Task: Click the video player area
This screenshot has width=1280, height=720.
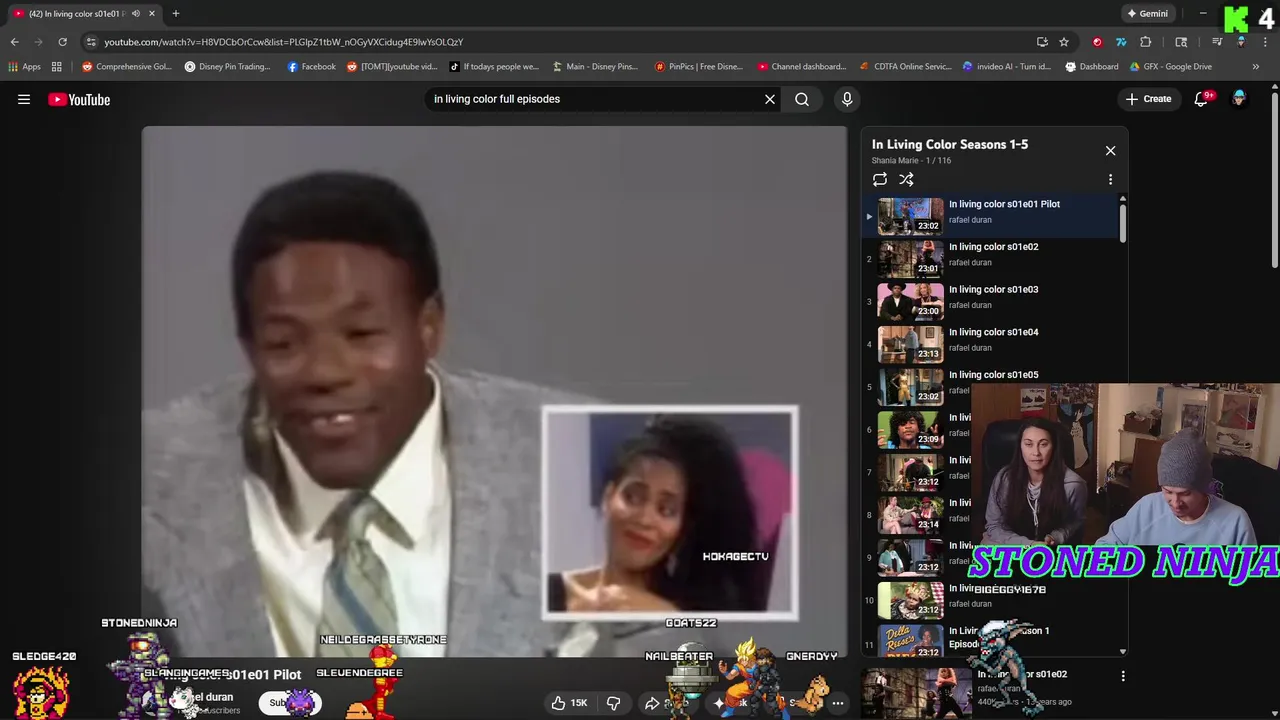Action: pyautogui.click(x=494, y=390)
